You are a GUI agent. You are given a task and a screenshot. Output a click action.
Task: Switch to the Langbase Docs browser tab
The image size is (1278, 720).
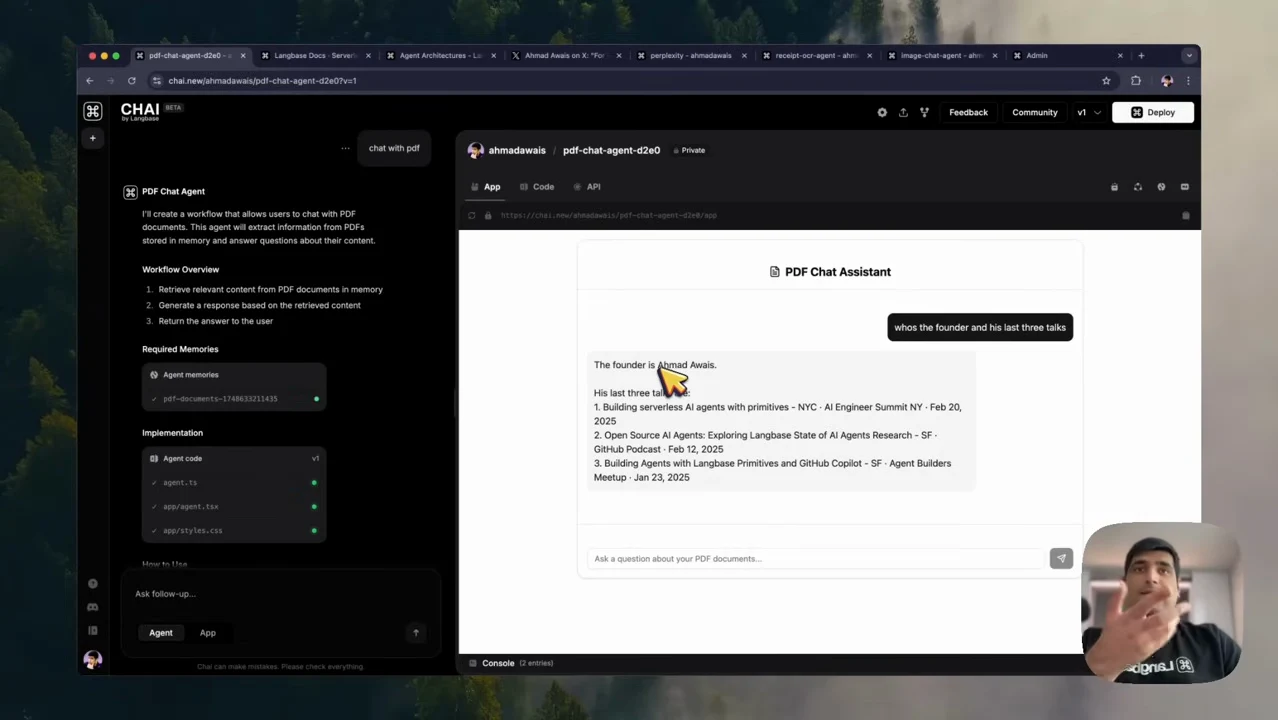[315, 56]
